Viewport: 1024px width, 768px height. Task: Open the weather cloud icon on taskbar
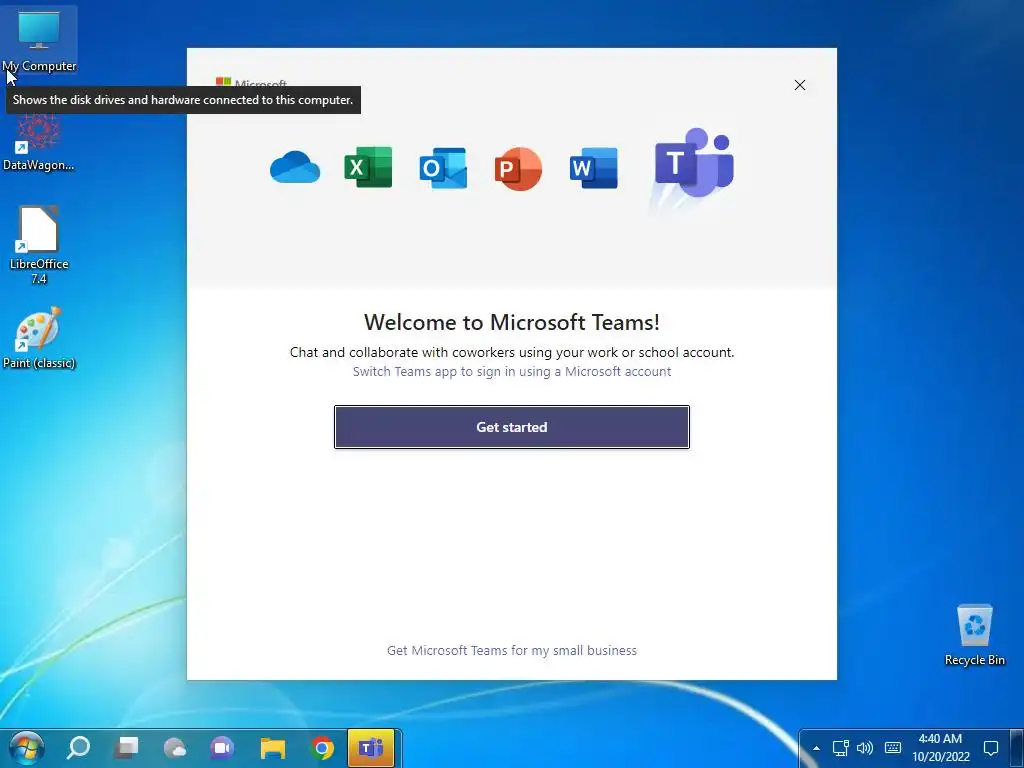click(x=174, y=748)
